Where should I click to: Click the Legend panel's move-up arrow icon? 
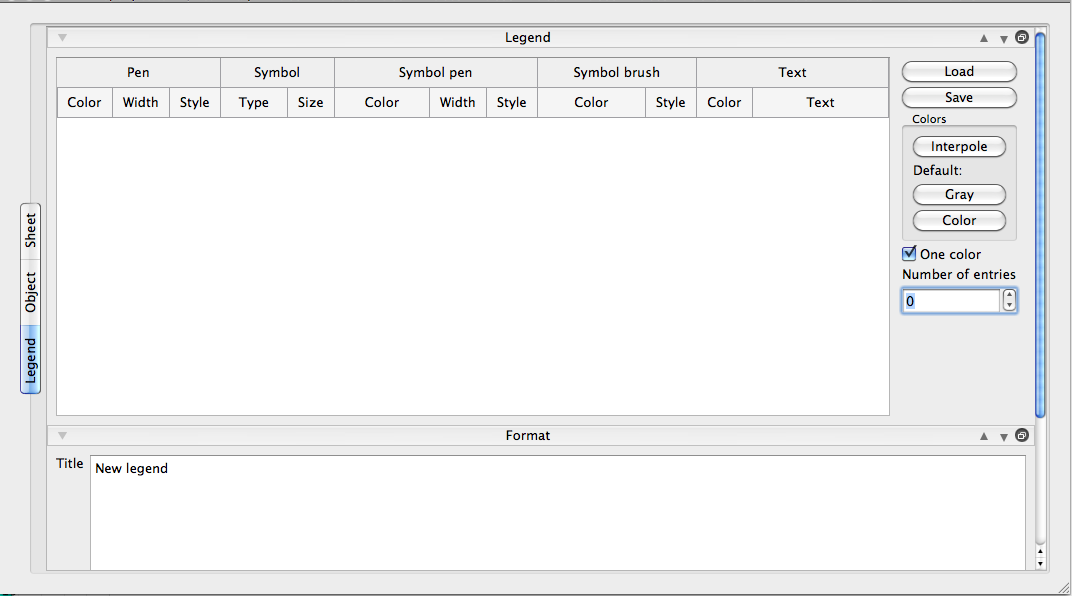[984, 38]
